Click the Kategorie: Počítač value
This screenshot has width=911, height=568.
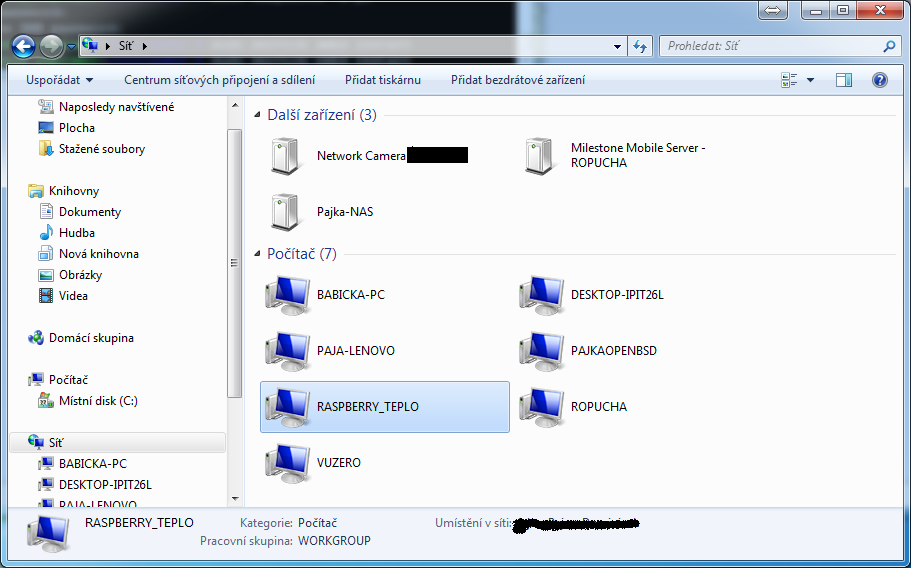[317, 523]
